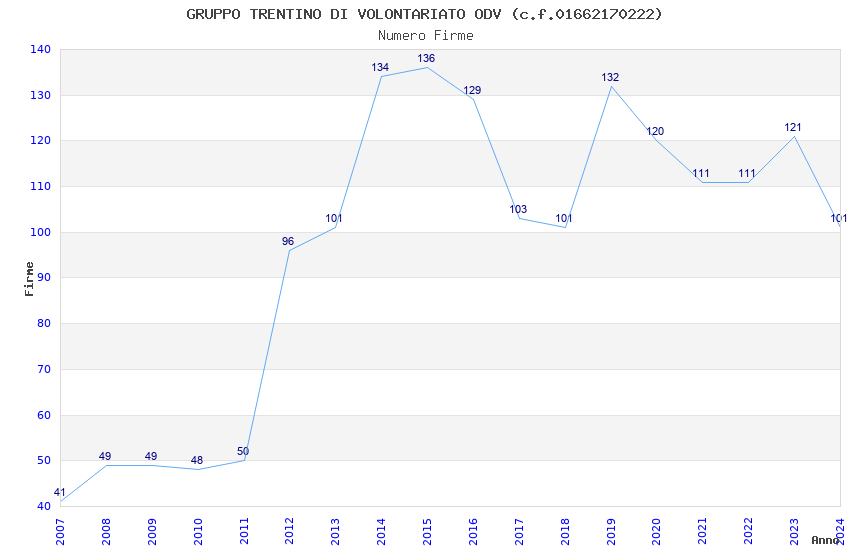Click the 2016 year label
This screenshot has height=550, width=850.
point(473,532)
